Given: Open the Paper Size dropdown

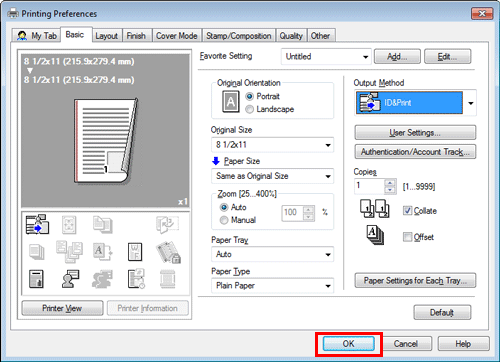Looking at the screenshot, I should point(272,176).
